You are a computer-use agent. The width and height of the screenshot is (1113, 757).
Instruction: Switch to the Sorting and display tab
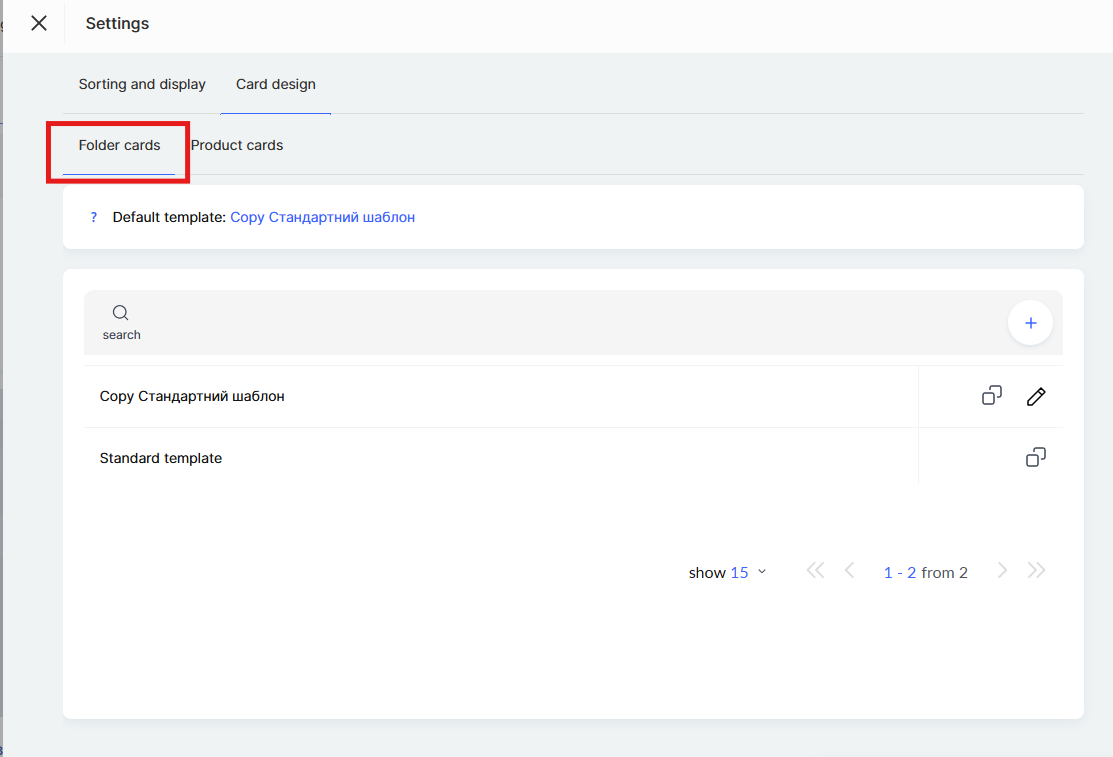coord(142,85)
